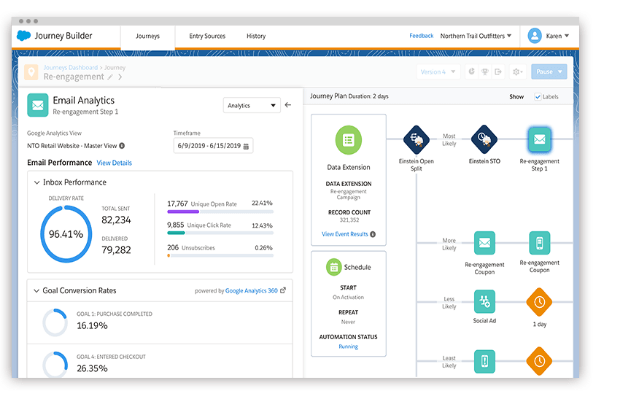The width and height of the screenshot is (620, 402).
Task: Click the More Likely path label
Action: click(449, 244)
